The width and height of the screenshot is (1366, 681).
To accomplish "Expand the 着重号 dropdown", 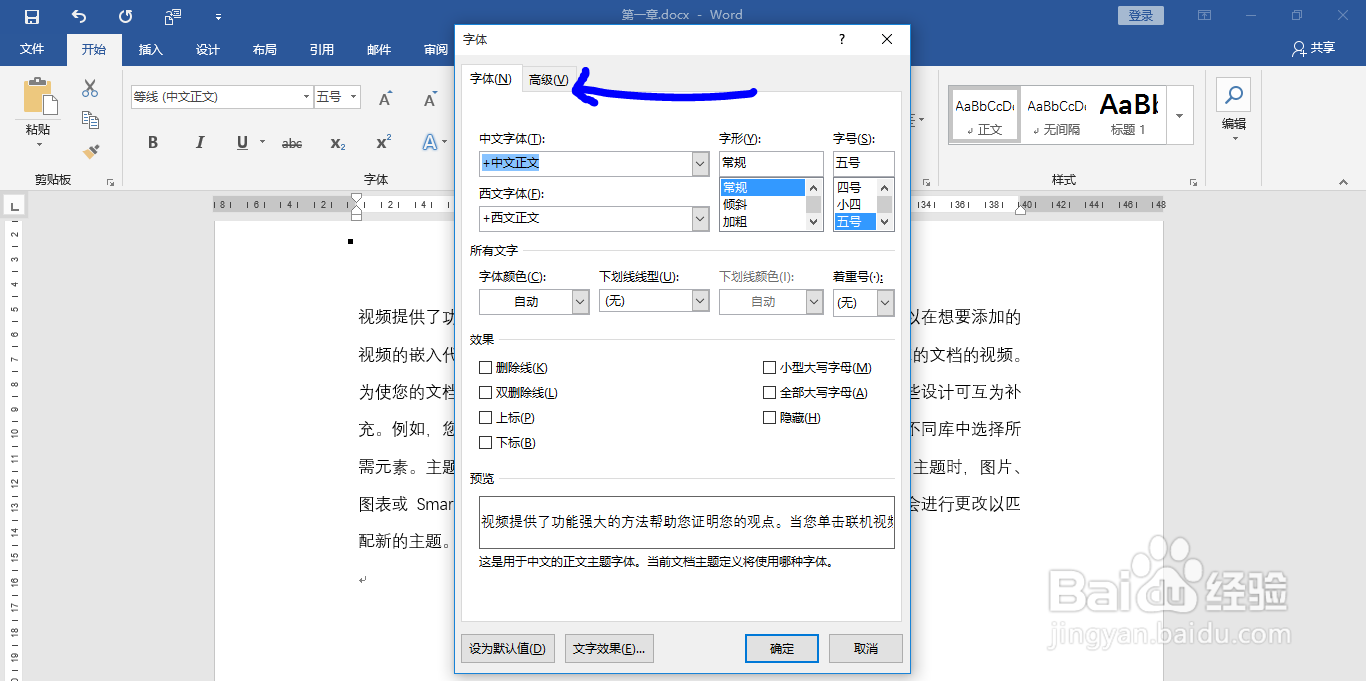I will (885, 300).
